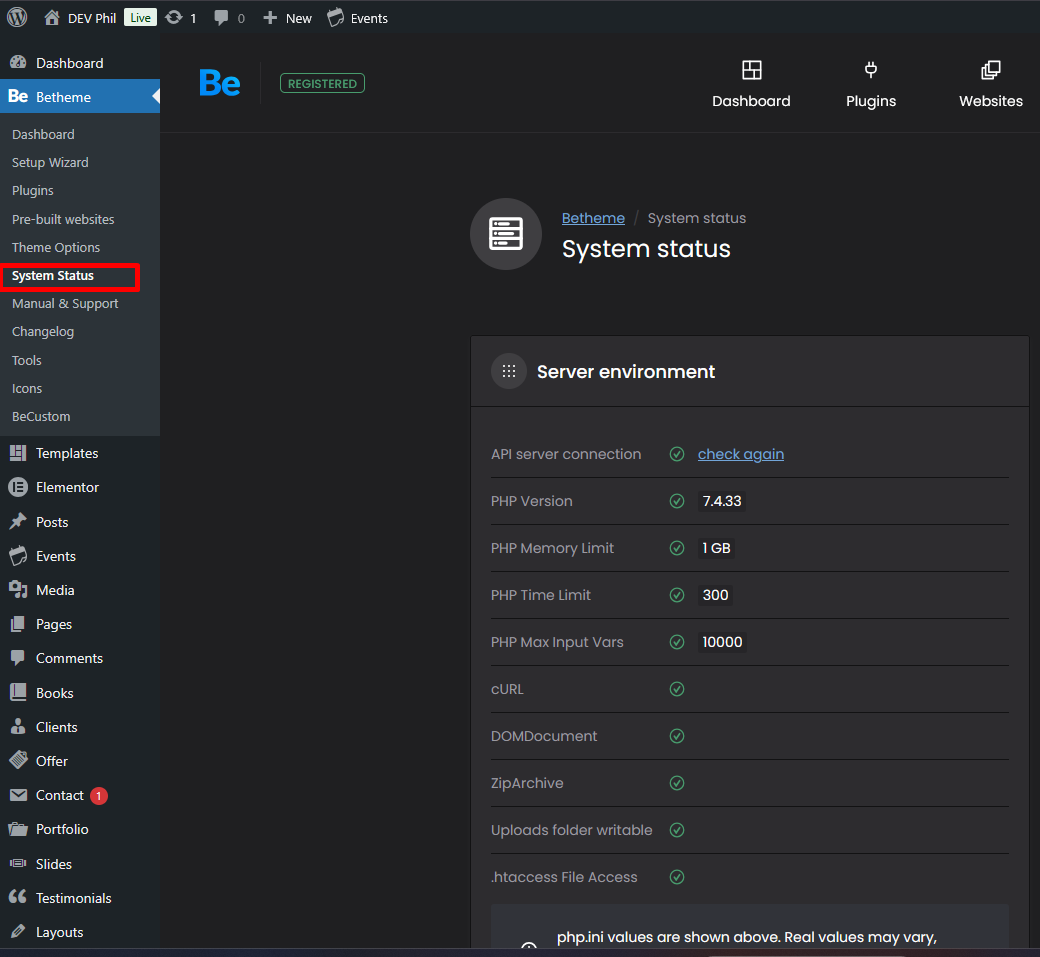Open the DEV Phil home icon
The height and width of the screenshot is (957, 1040).
click(x=52, y=18)
